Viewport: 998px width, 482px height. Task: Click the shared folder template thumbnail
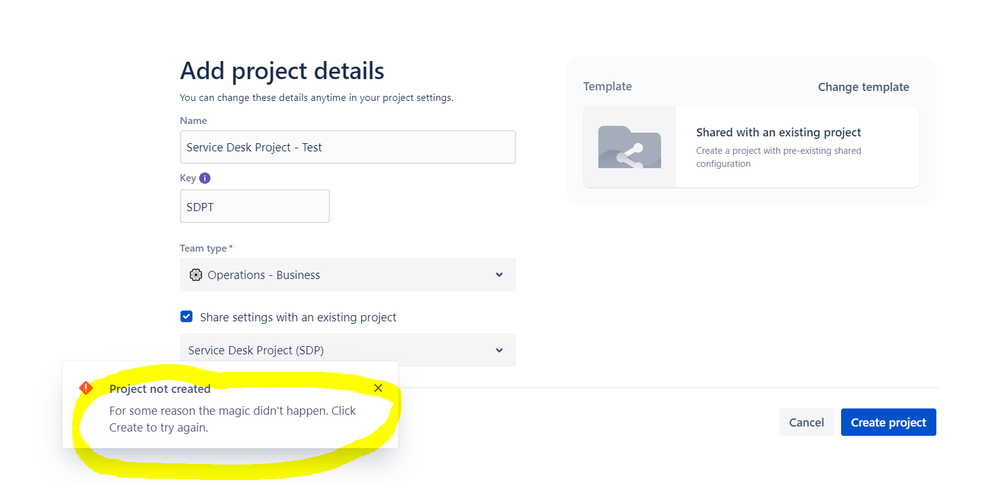(x=629, y=147)
